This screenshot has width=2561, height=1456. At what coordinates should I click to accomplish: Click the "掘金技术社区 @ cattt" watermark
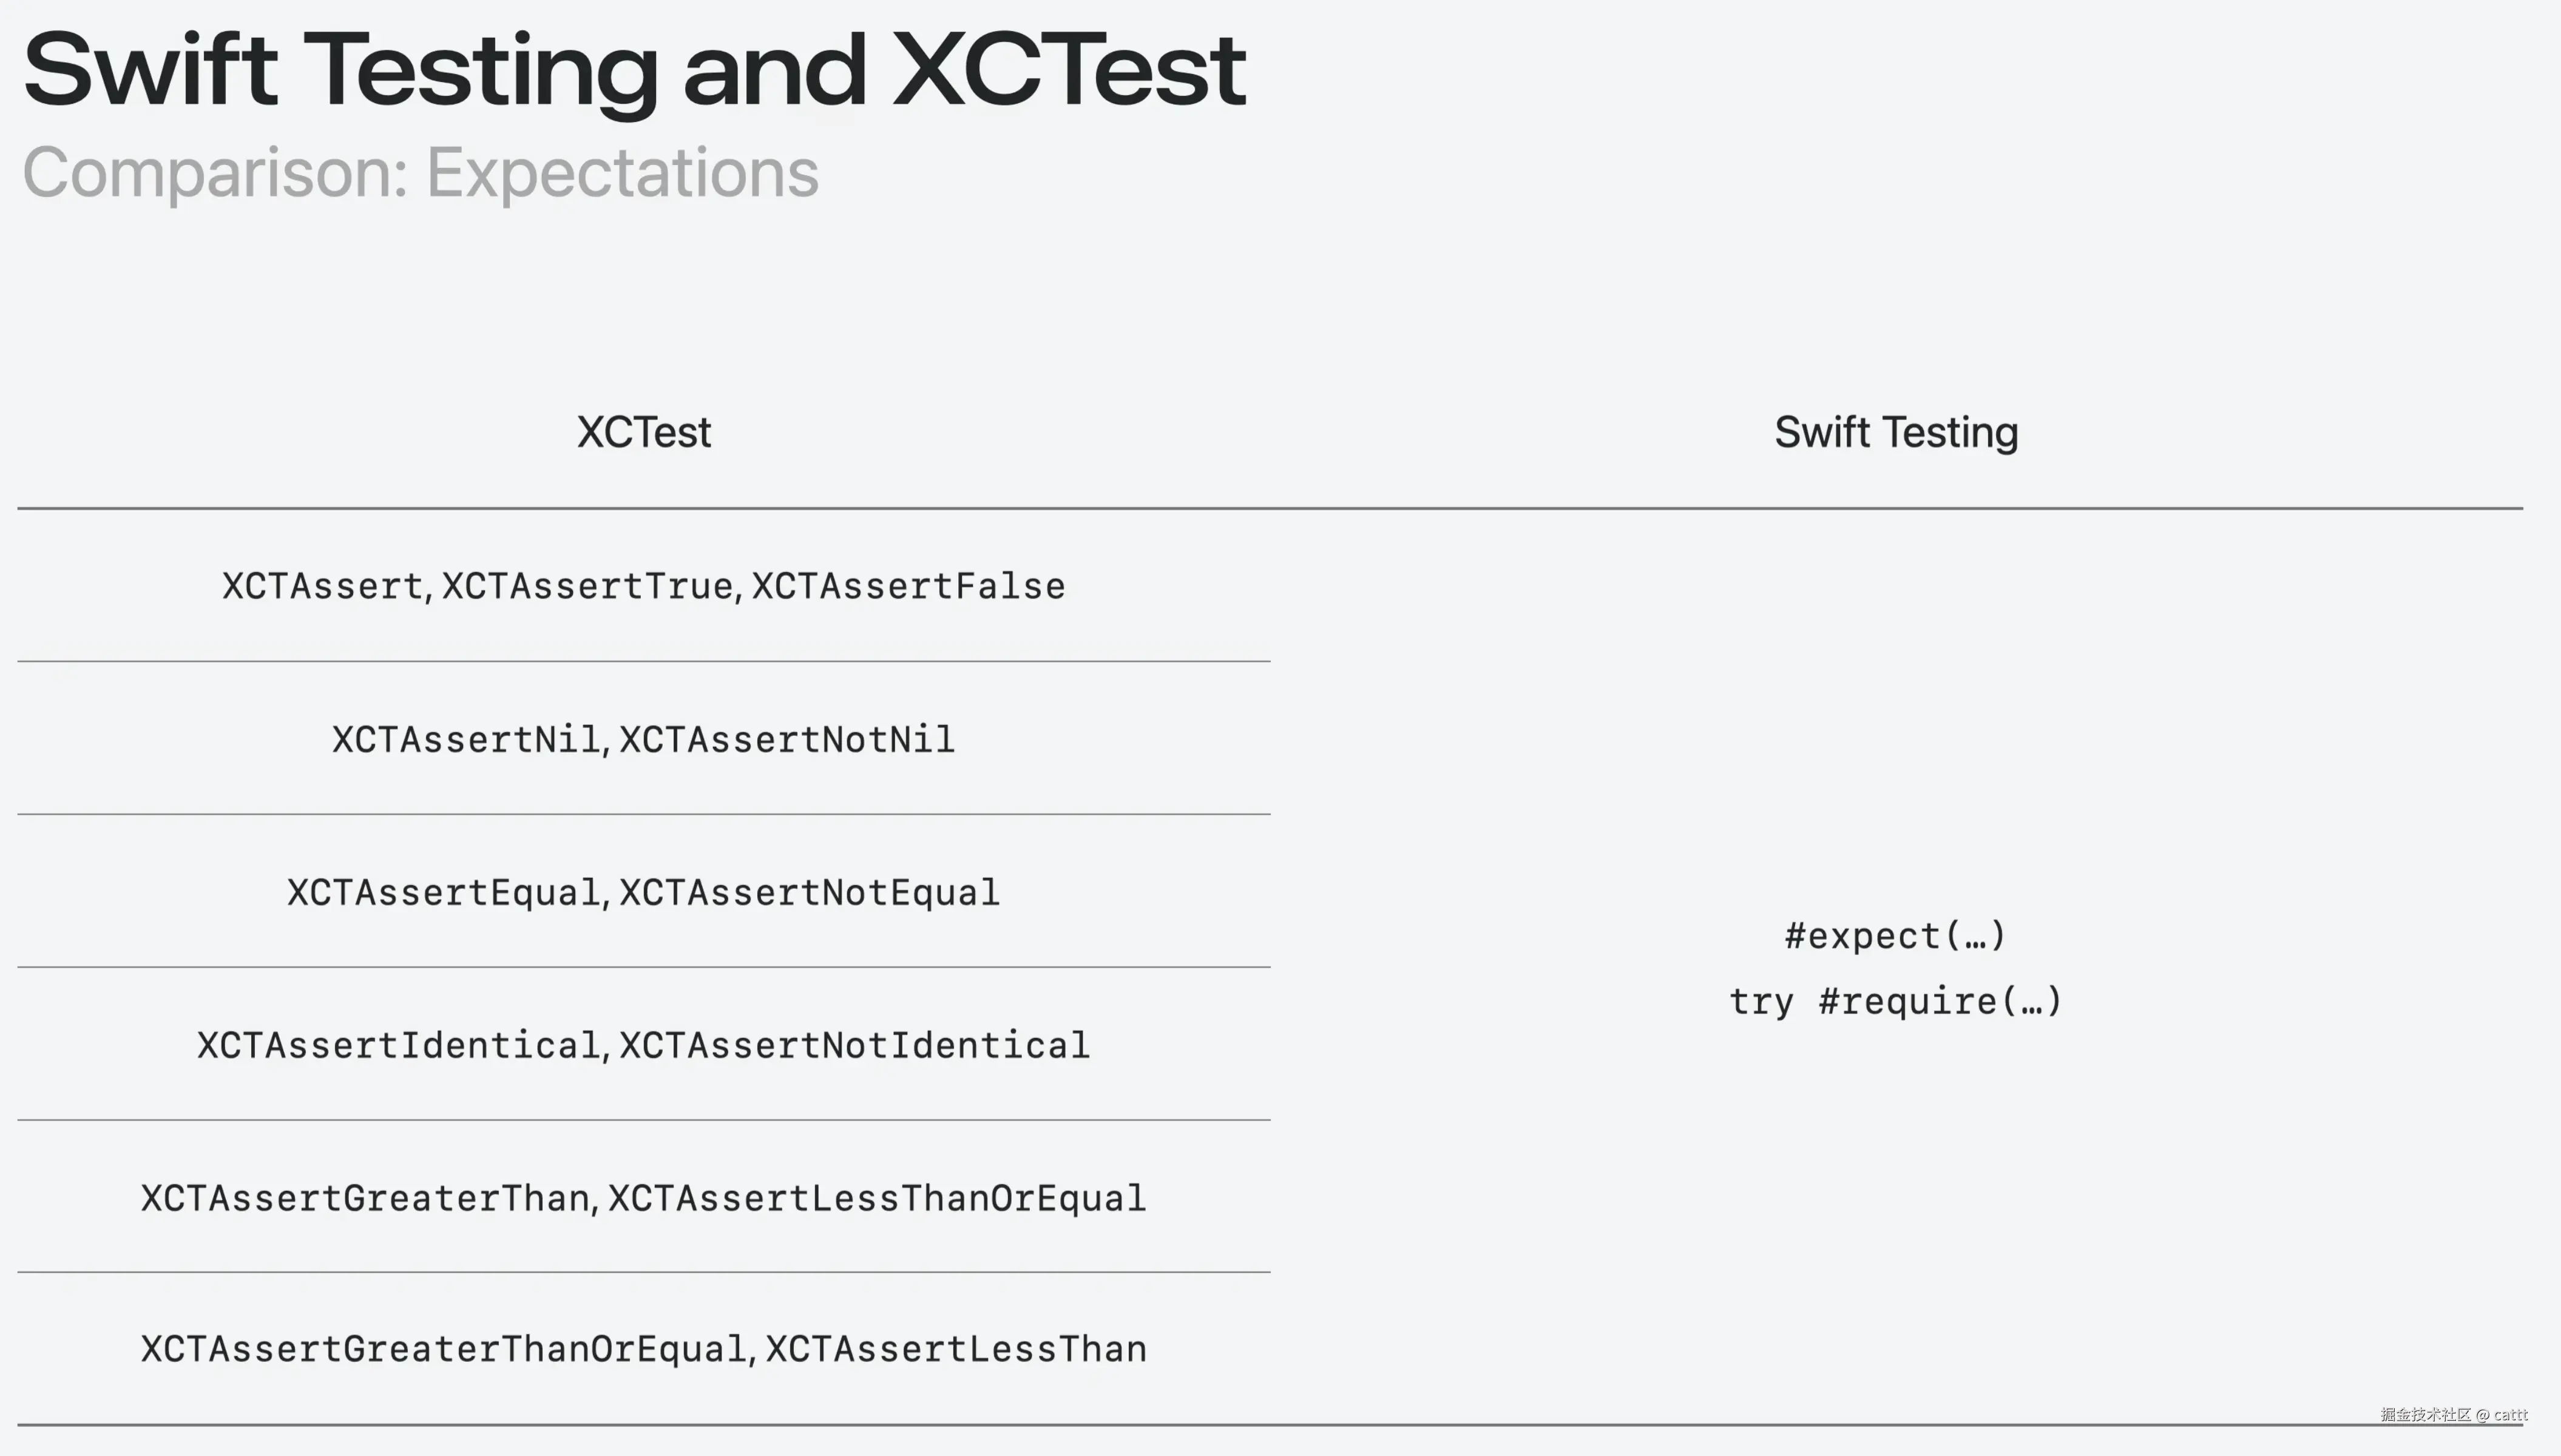coord(2453,1414)
